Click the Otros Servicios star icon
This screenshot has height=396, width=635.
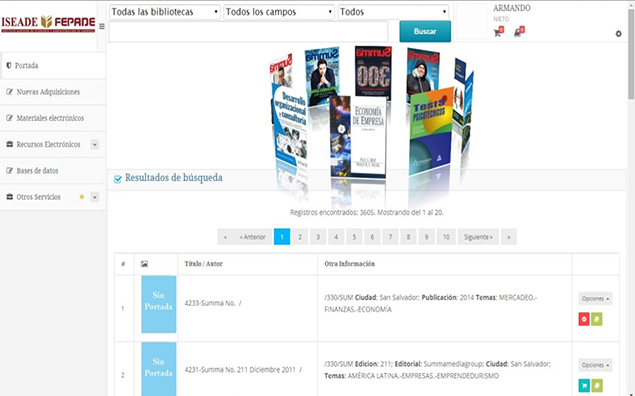point(81,197)
